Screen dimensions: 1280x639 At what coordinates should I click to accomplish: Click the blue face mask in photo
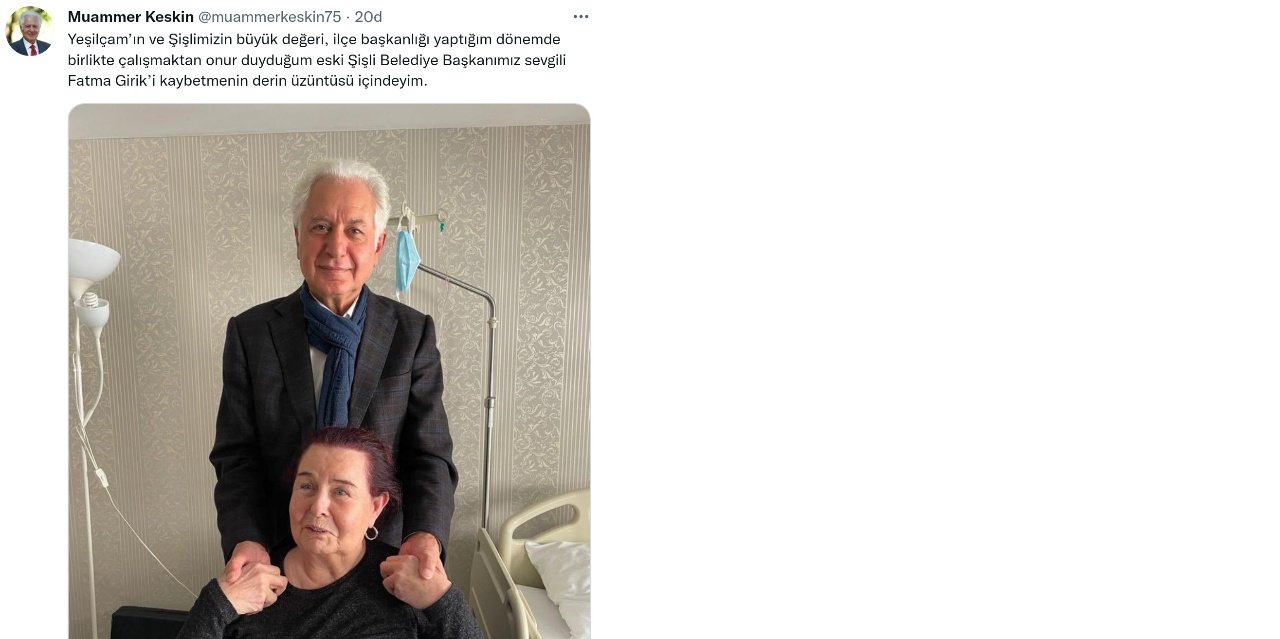click(x=407, y=259)
